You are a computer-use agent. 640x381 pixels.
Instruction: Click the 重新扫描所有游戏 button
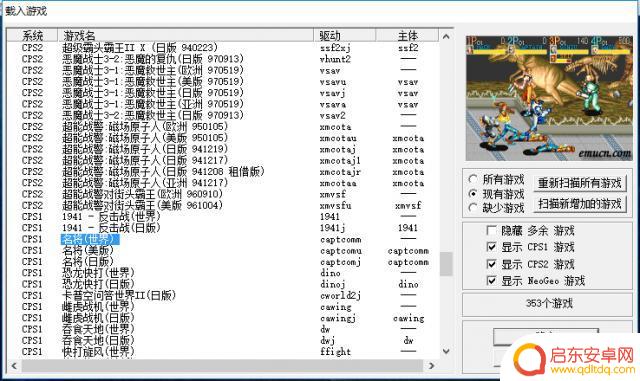click(x=580, y=183)
